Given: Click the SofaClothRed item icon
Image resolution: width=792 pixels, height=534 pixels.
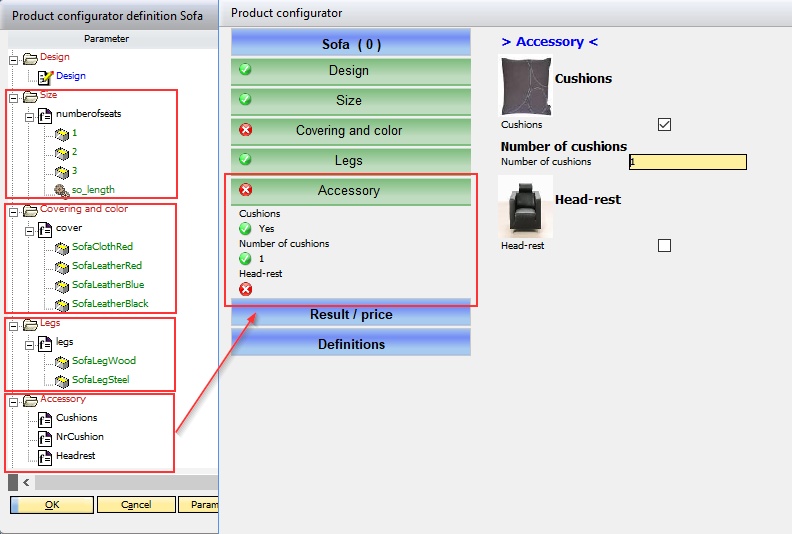Looking at the screenshot, I should click(x=61, y=247).
